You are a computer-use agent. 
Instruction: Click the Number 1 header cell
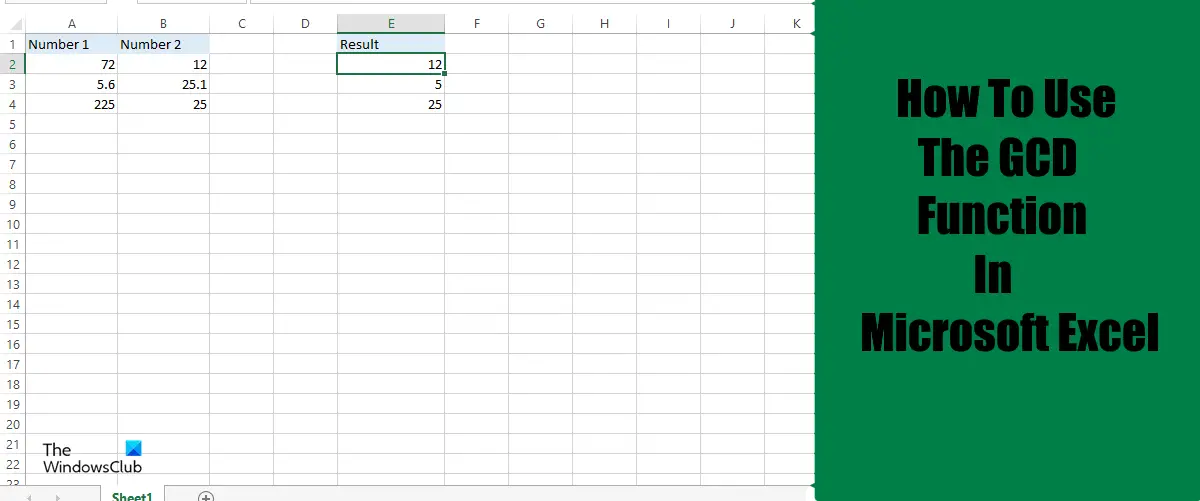pyautogui.click(x=72, y=44)
